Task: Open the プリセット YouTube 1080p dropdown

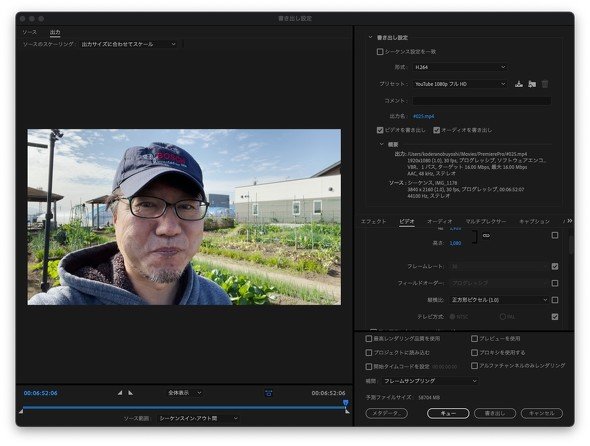Action: tap(460, 84)
